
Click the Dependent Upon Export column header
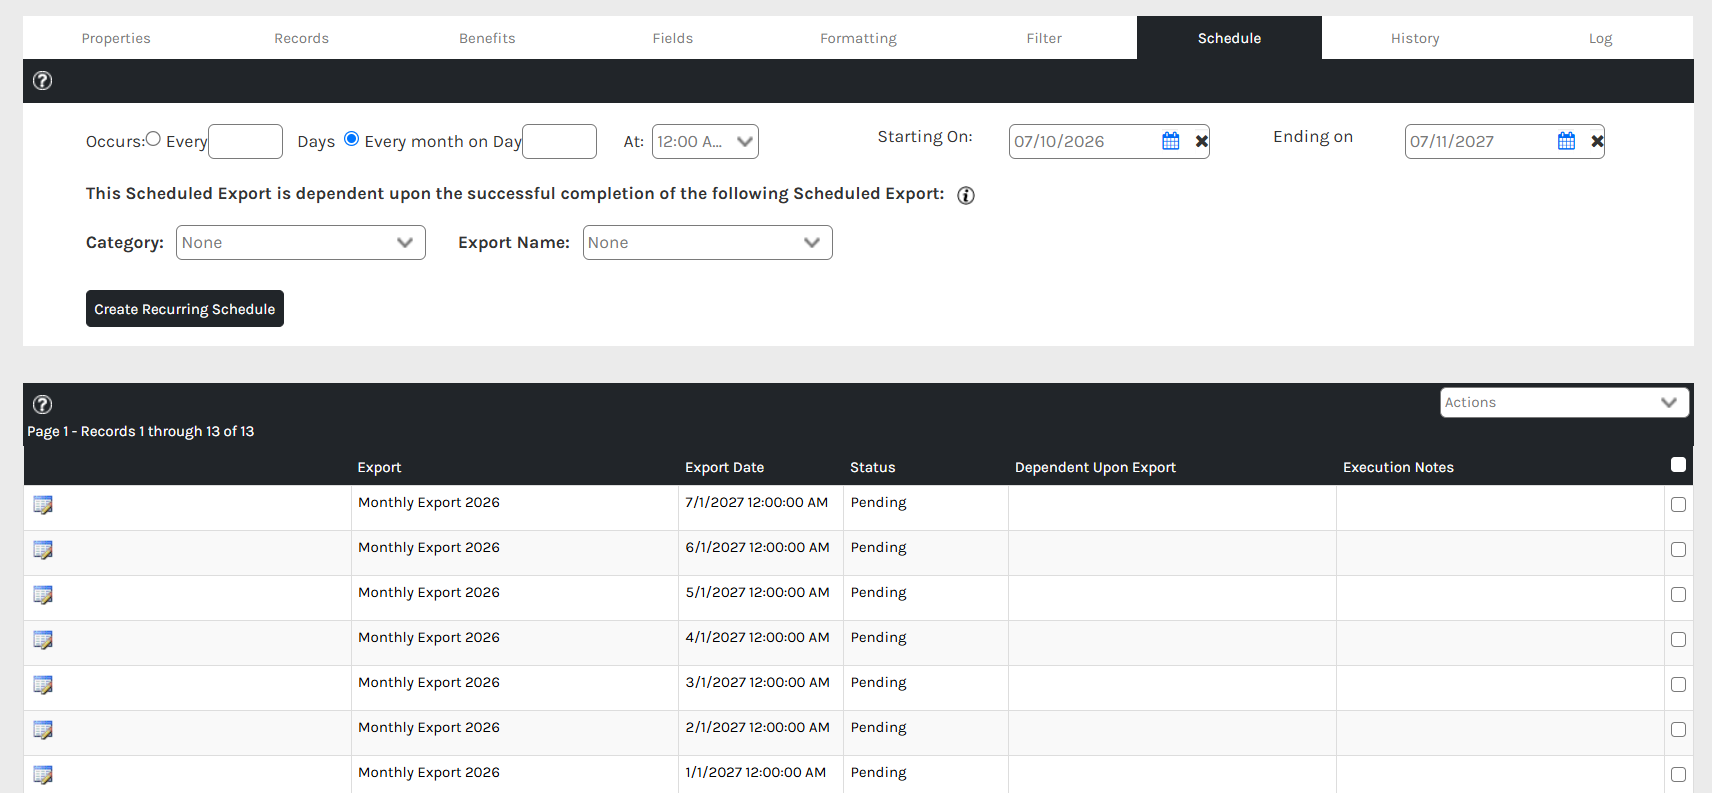(x=1095, y=467)
